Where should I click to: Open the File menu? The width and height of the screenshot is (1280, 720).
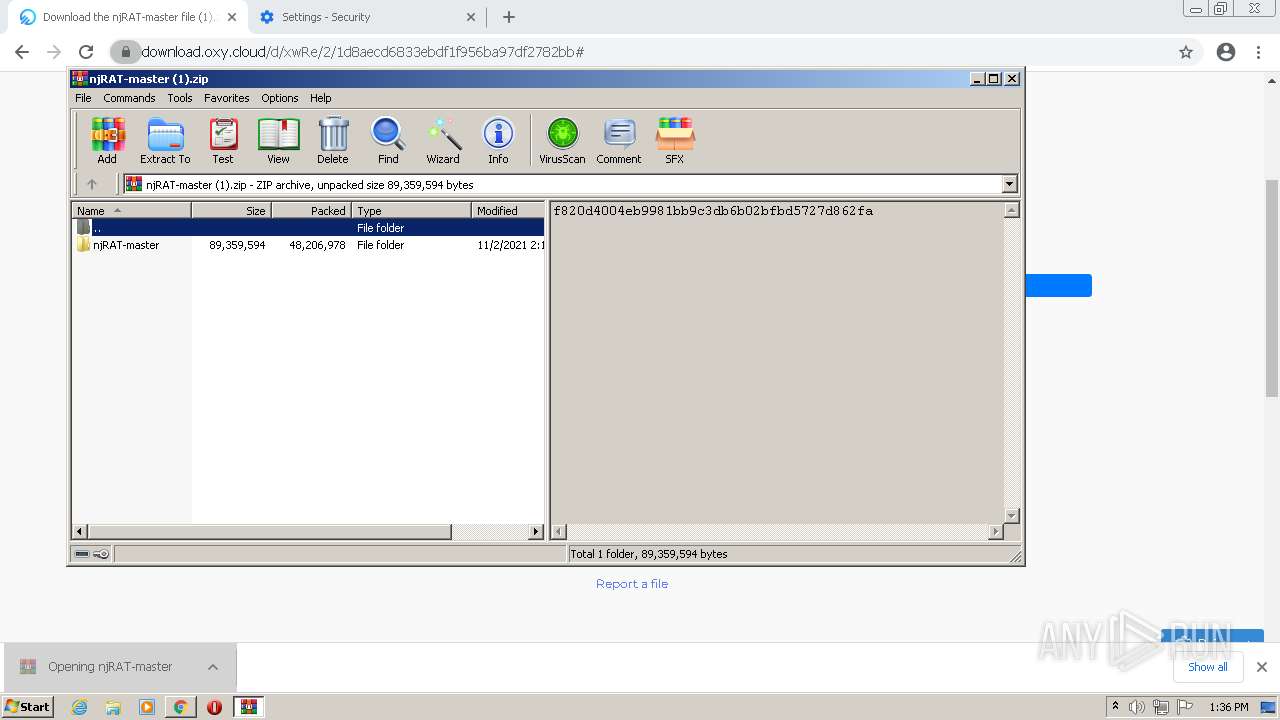click(83, 98)
